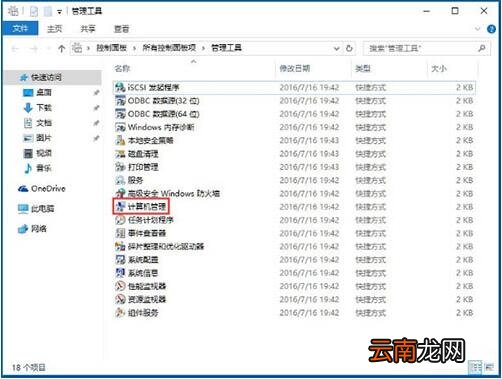Select the 事件查看器 icon
The image size is (502, 379).
click(120, 233)
